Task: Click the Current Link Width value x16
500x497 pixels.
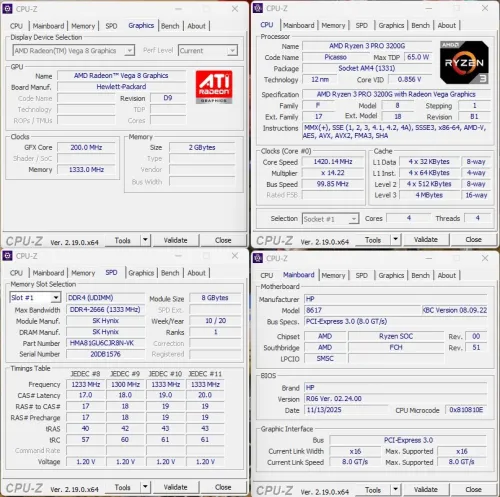Action: click(x=355, y=451)
